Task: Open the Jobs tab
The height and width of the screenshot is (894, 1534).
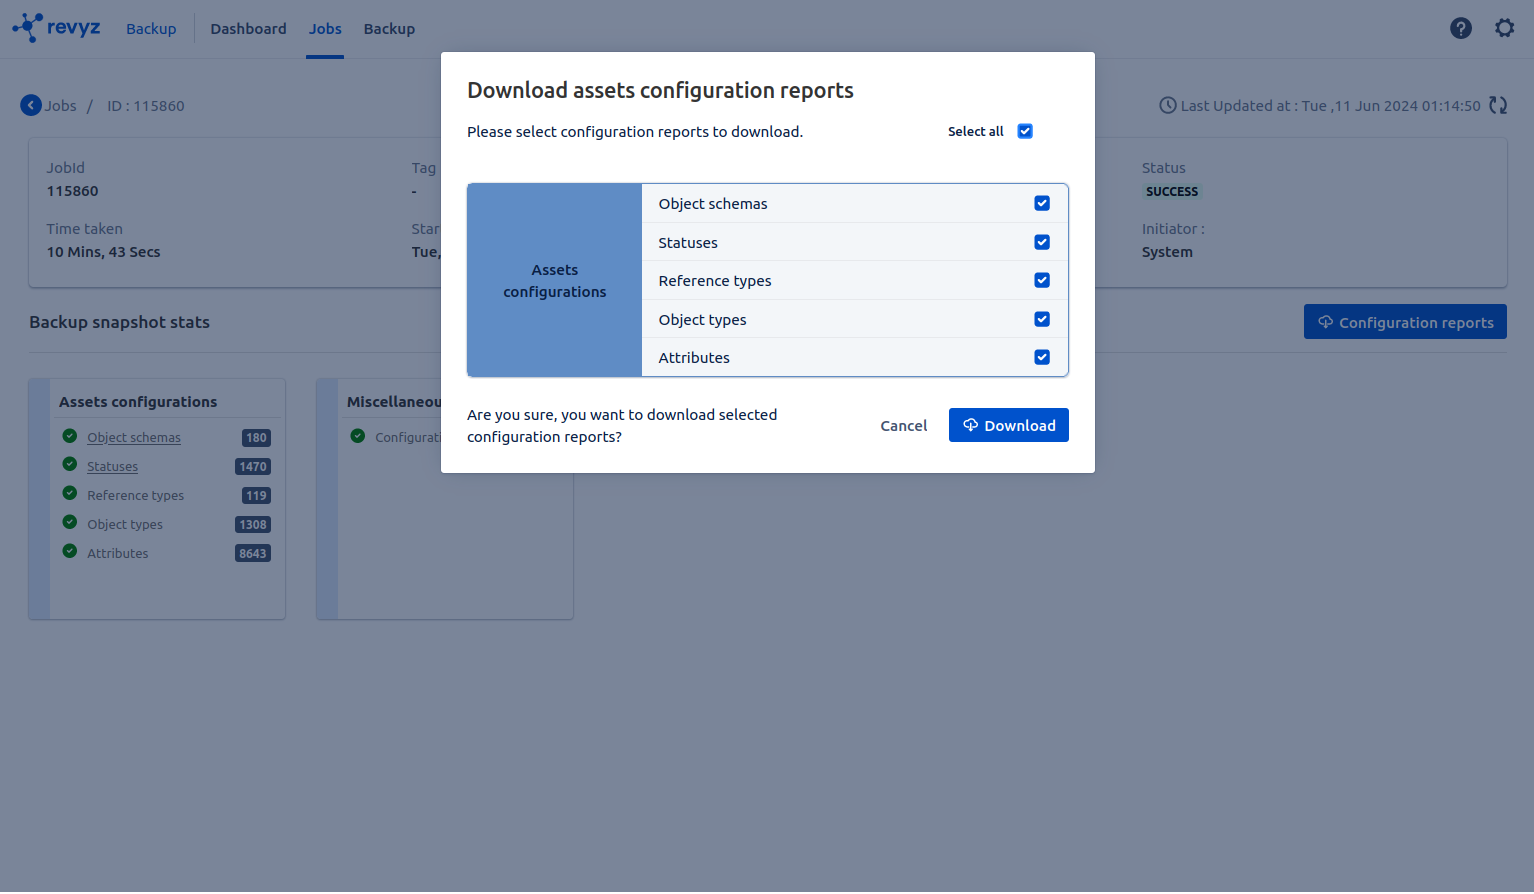Action: [x=325, y=29]
